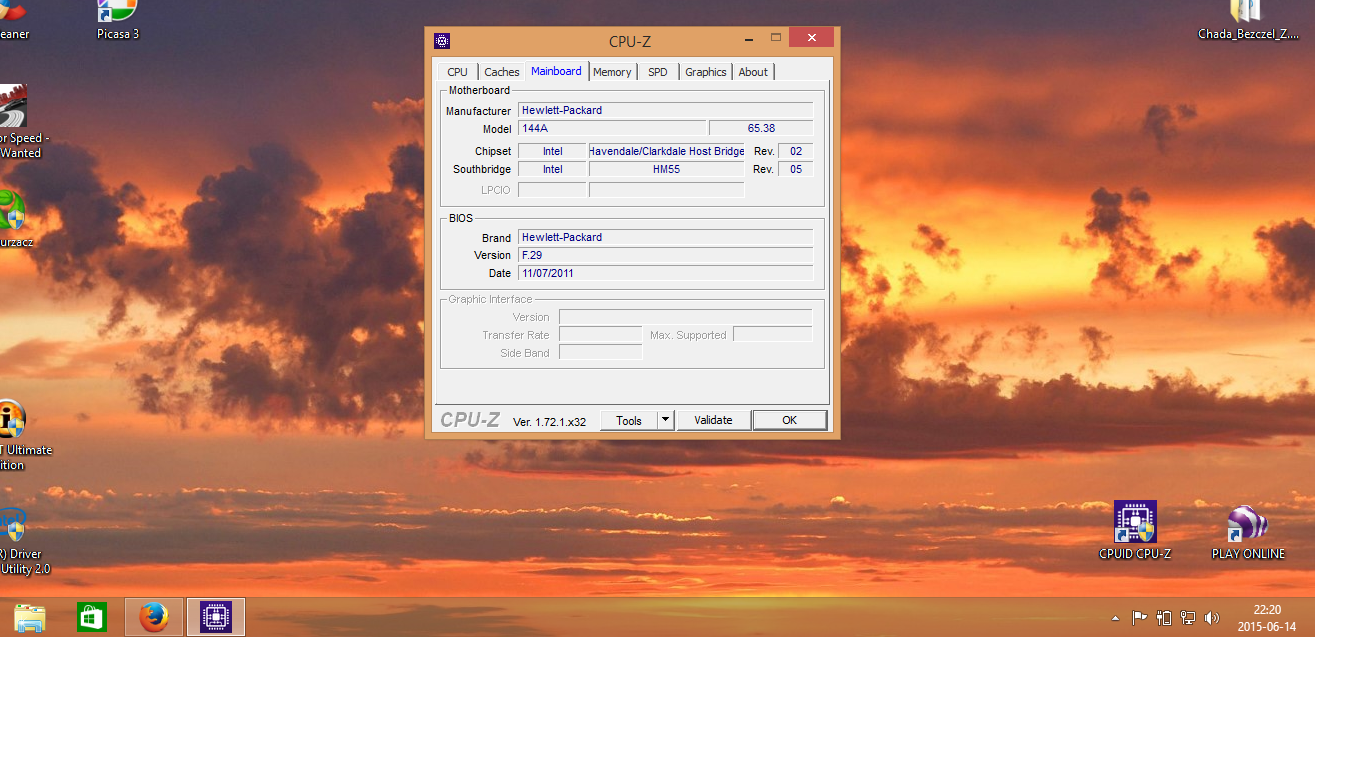Image resolution: width=1366 pixels, height=768 pixels.
Task: Click the Southbridge model HM55
Action: [667, 169]
